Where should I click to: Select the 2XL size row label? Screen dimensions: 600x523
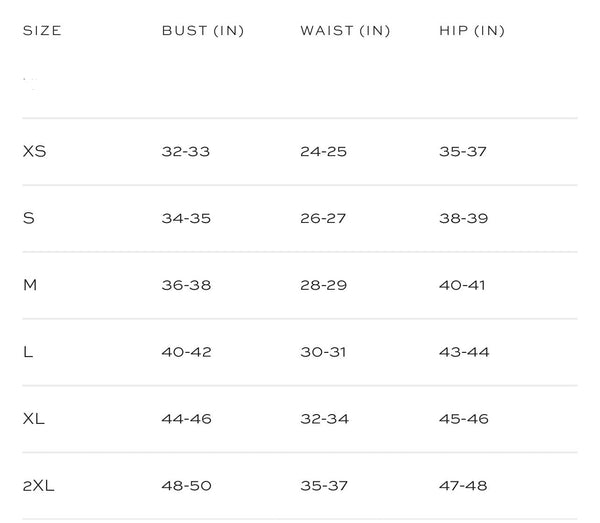38,486
